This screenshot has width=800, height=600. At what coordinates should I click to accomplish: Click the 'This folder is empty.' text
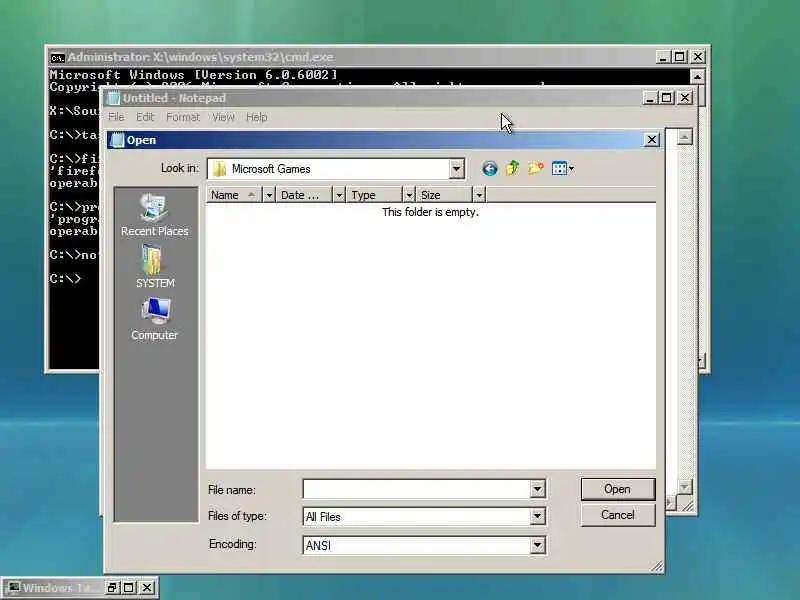point(430,212)
